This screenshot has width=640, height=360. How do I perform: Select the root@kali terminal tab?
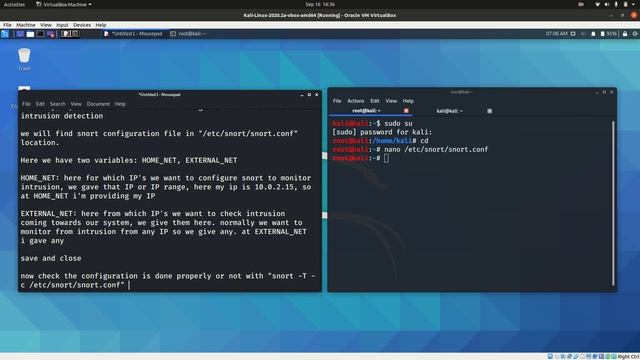tap(367, 111)
